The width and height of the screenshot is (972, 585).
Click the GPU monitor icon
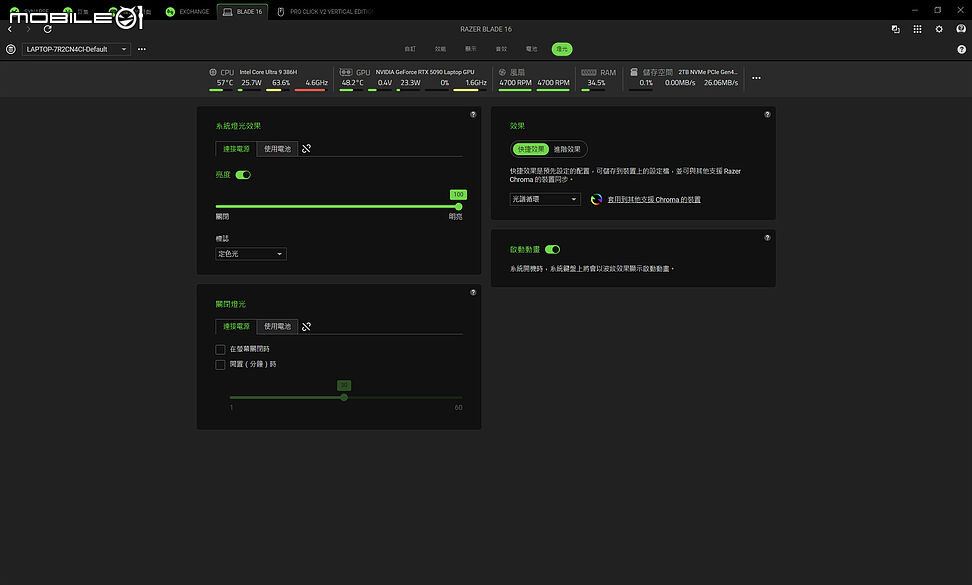(346, 72)
